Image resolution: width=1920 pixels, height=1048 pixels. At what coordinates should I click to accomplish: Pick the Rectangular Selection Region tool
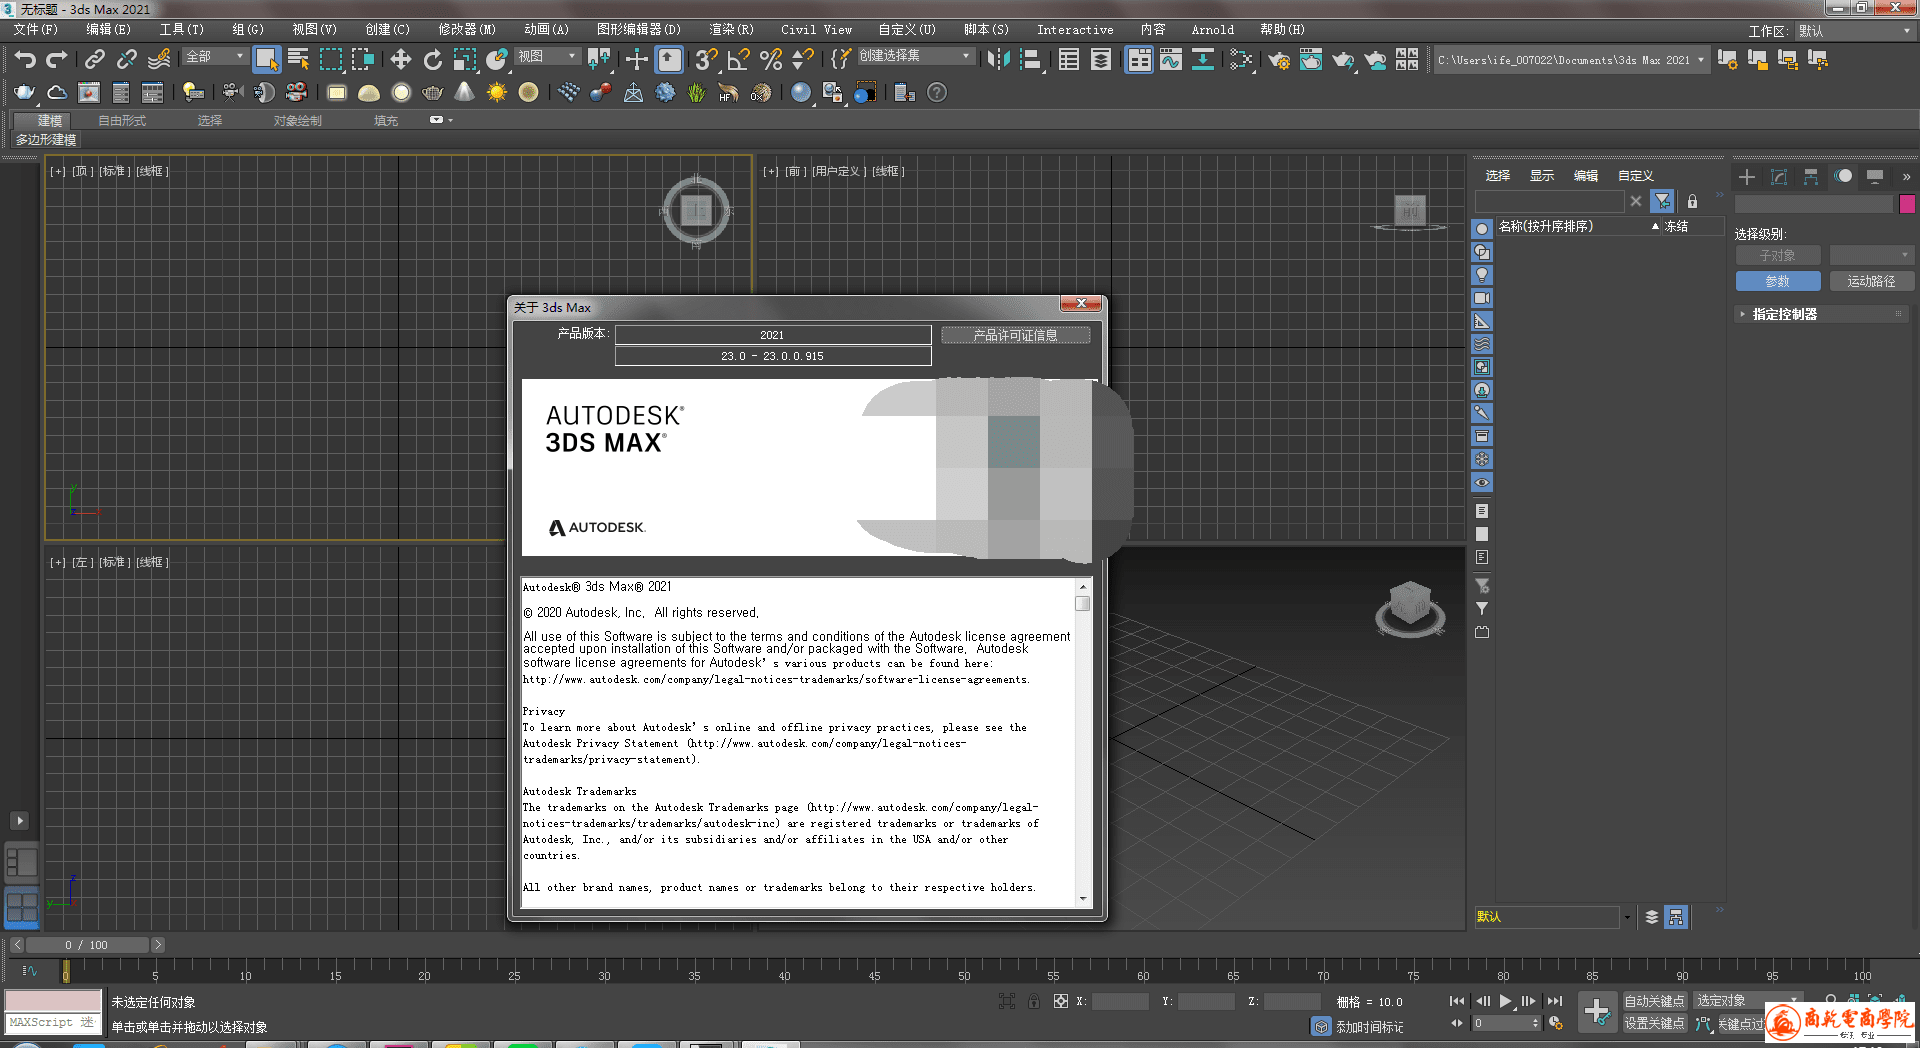330,60
